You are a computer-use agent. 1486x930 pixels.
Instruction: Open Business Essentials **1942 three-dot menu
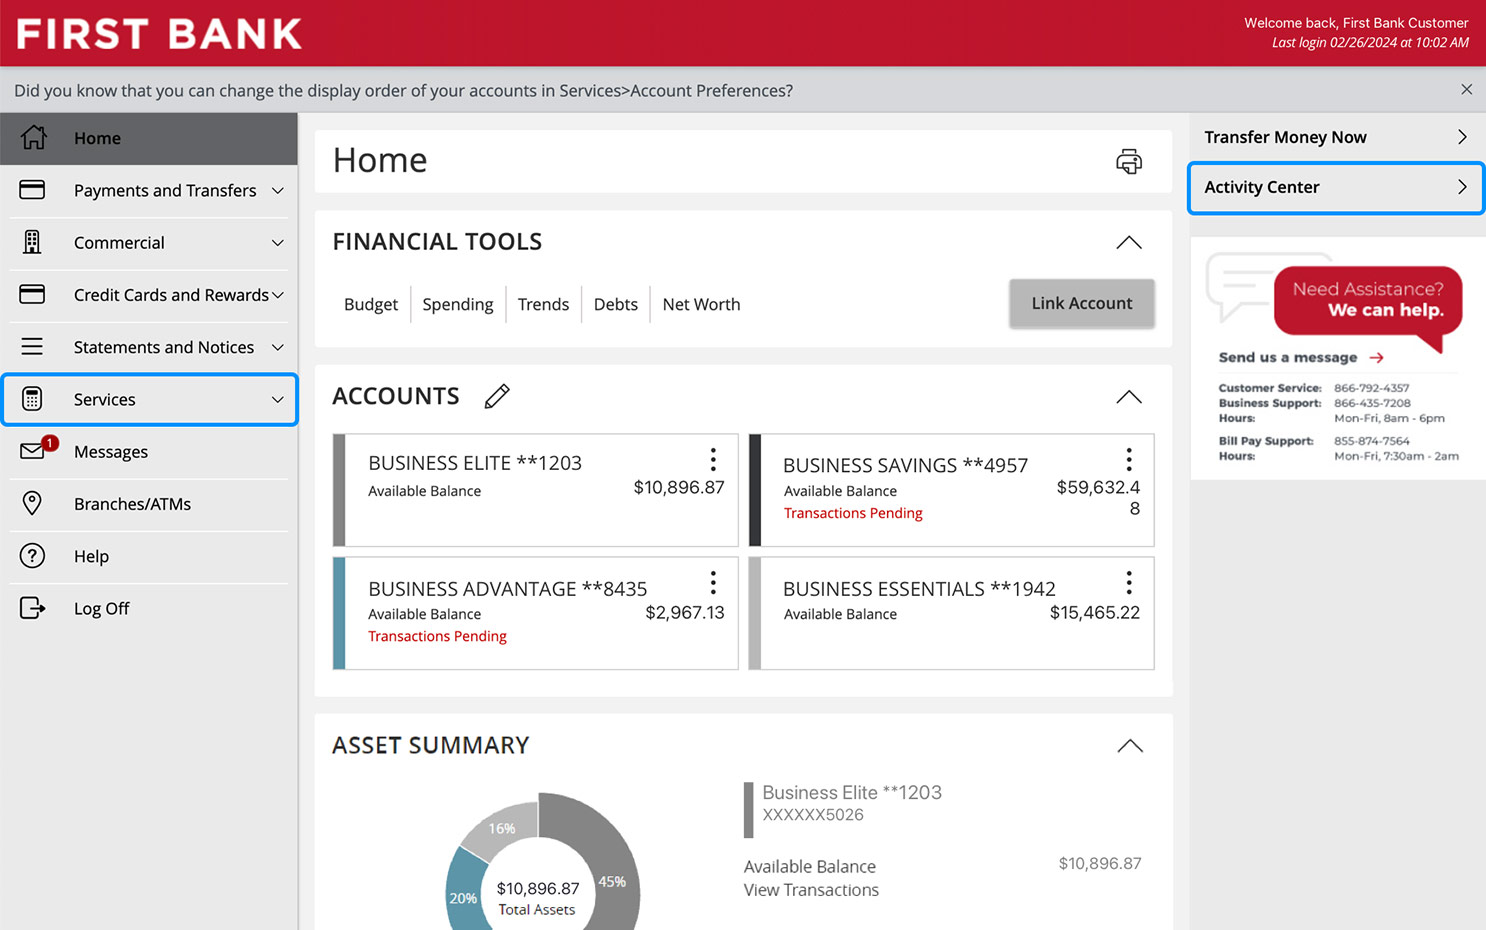[1129, 582]
